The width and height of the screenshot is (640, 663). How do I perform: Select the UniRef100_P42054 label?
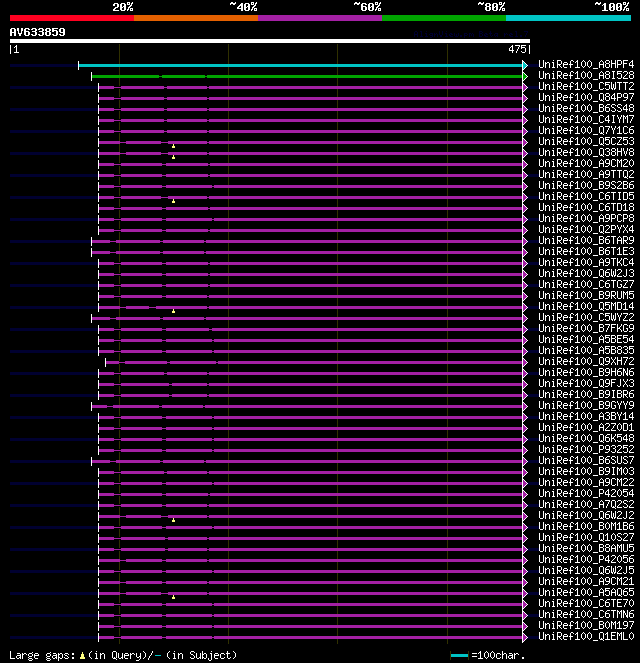(586, 493)
